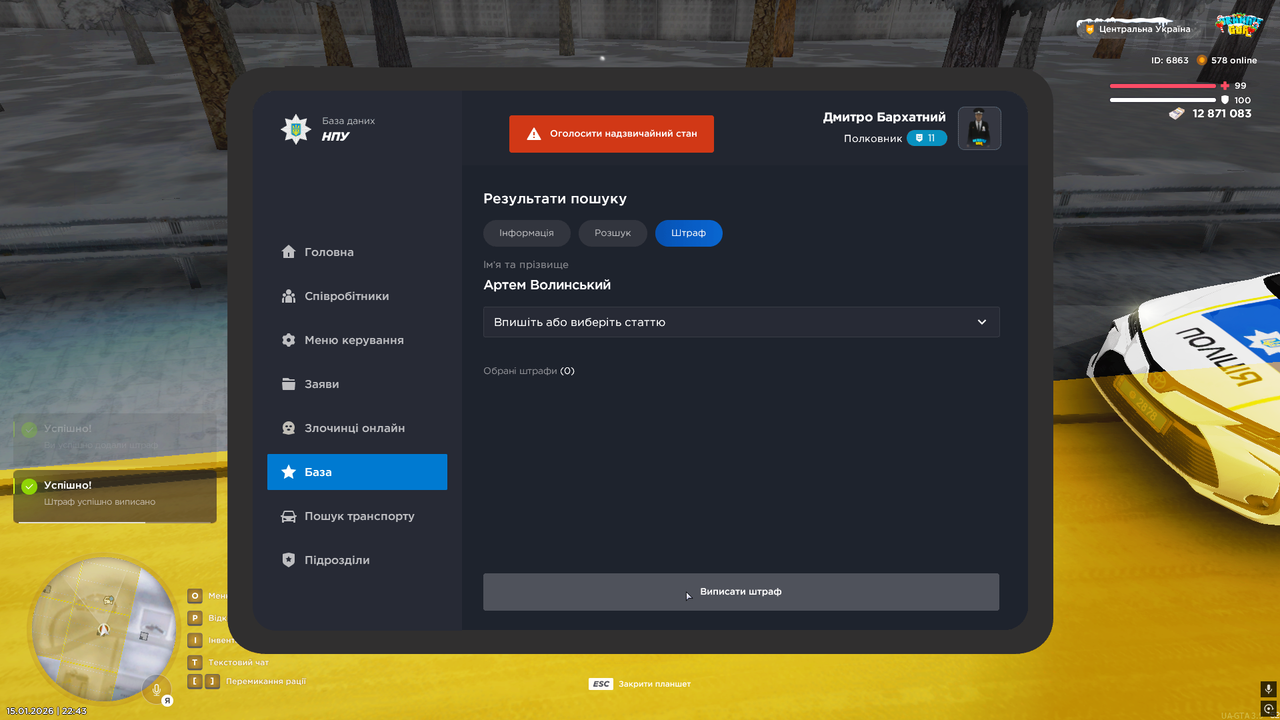This screenshot has height=720, width=1280.
Task: Click the right bracket radio-switch key
Action: (212, 681)
